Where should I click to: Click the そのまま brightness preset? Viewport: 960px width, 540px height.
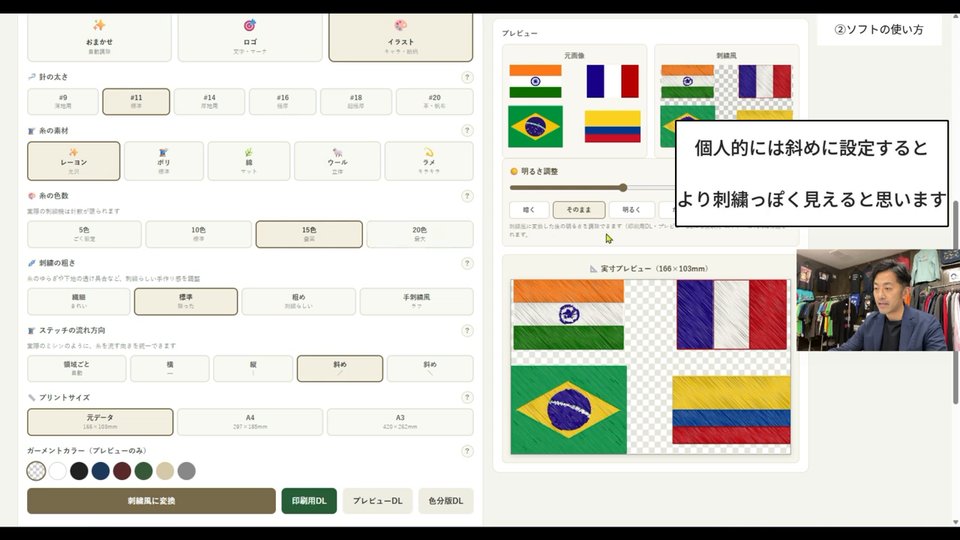click(579, 209)
